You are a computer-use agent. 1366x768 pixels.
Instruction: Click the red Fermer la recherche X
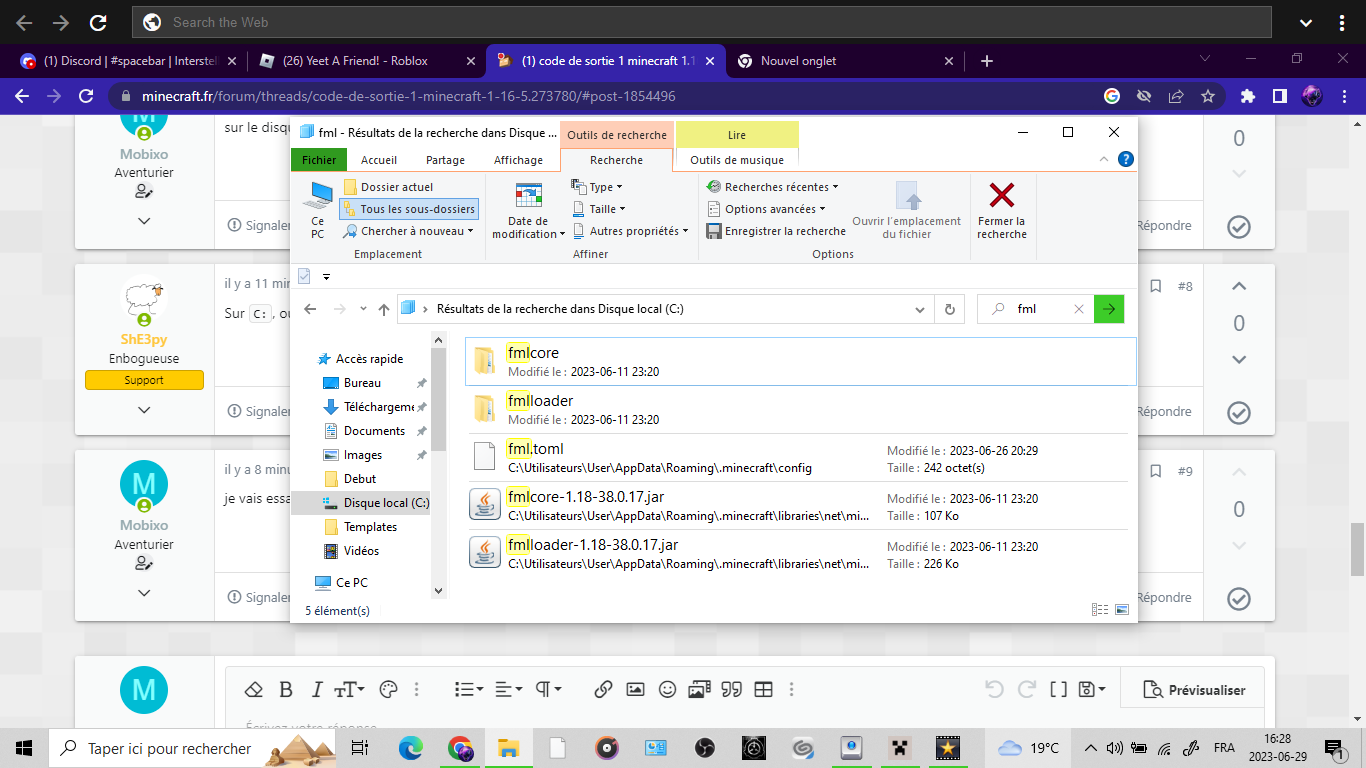(x=1001, y=195)
